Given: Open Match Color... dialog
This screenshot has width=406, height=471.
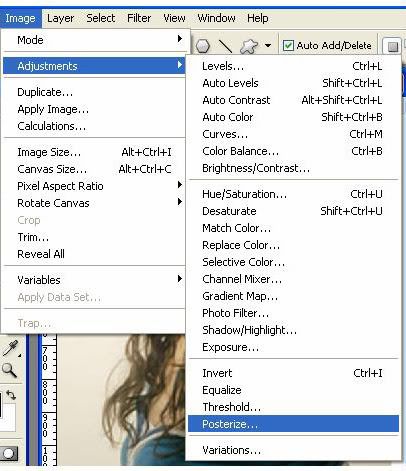Looking at the screenshot, I should point(293,228).
